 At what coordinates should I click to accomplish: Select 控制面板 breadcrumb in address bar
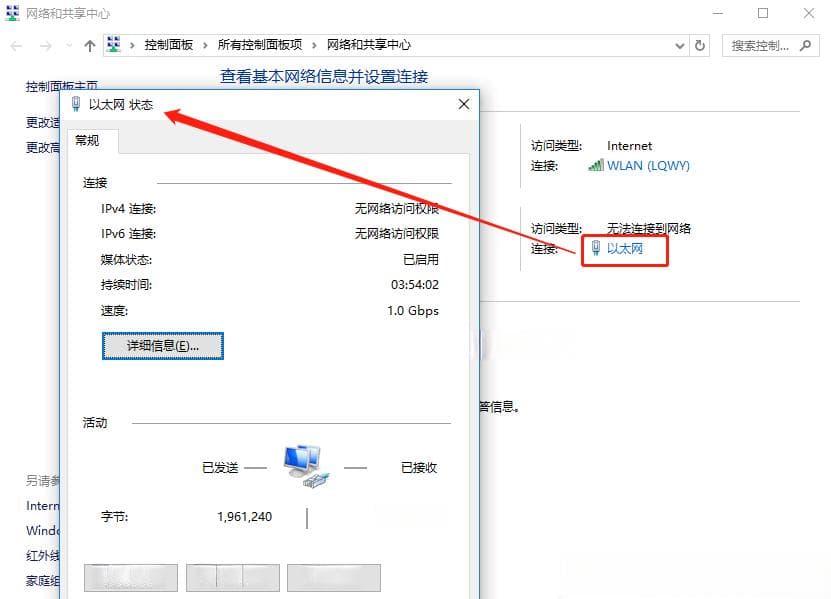pos(169,45)
